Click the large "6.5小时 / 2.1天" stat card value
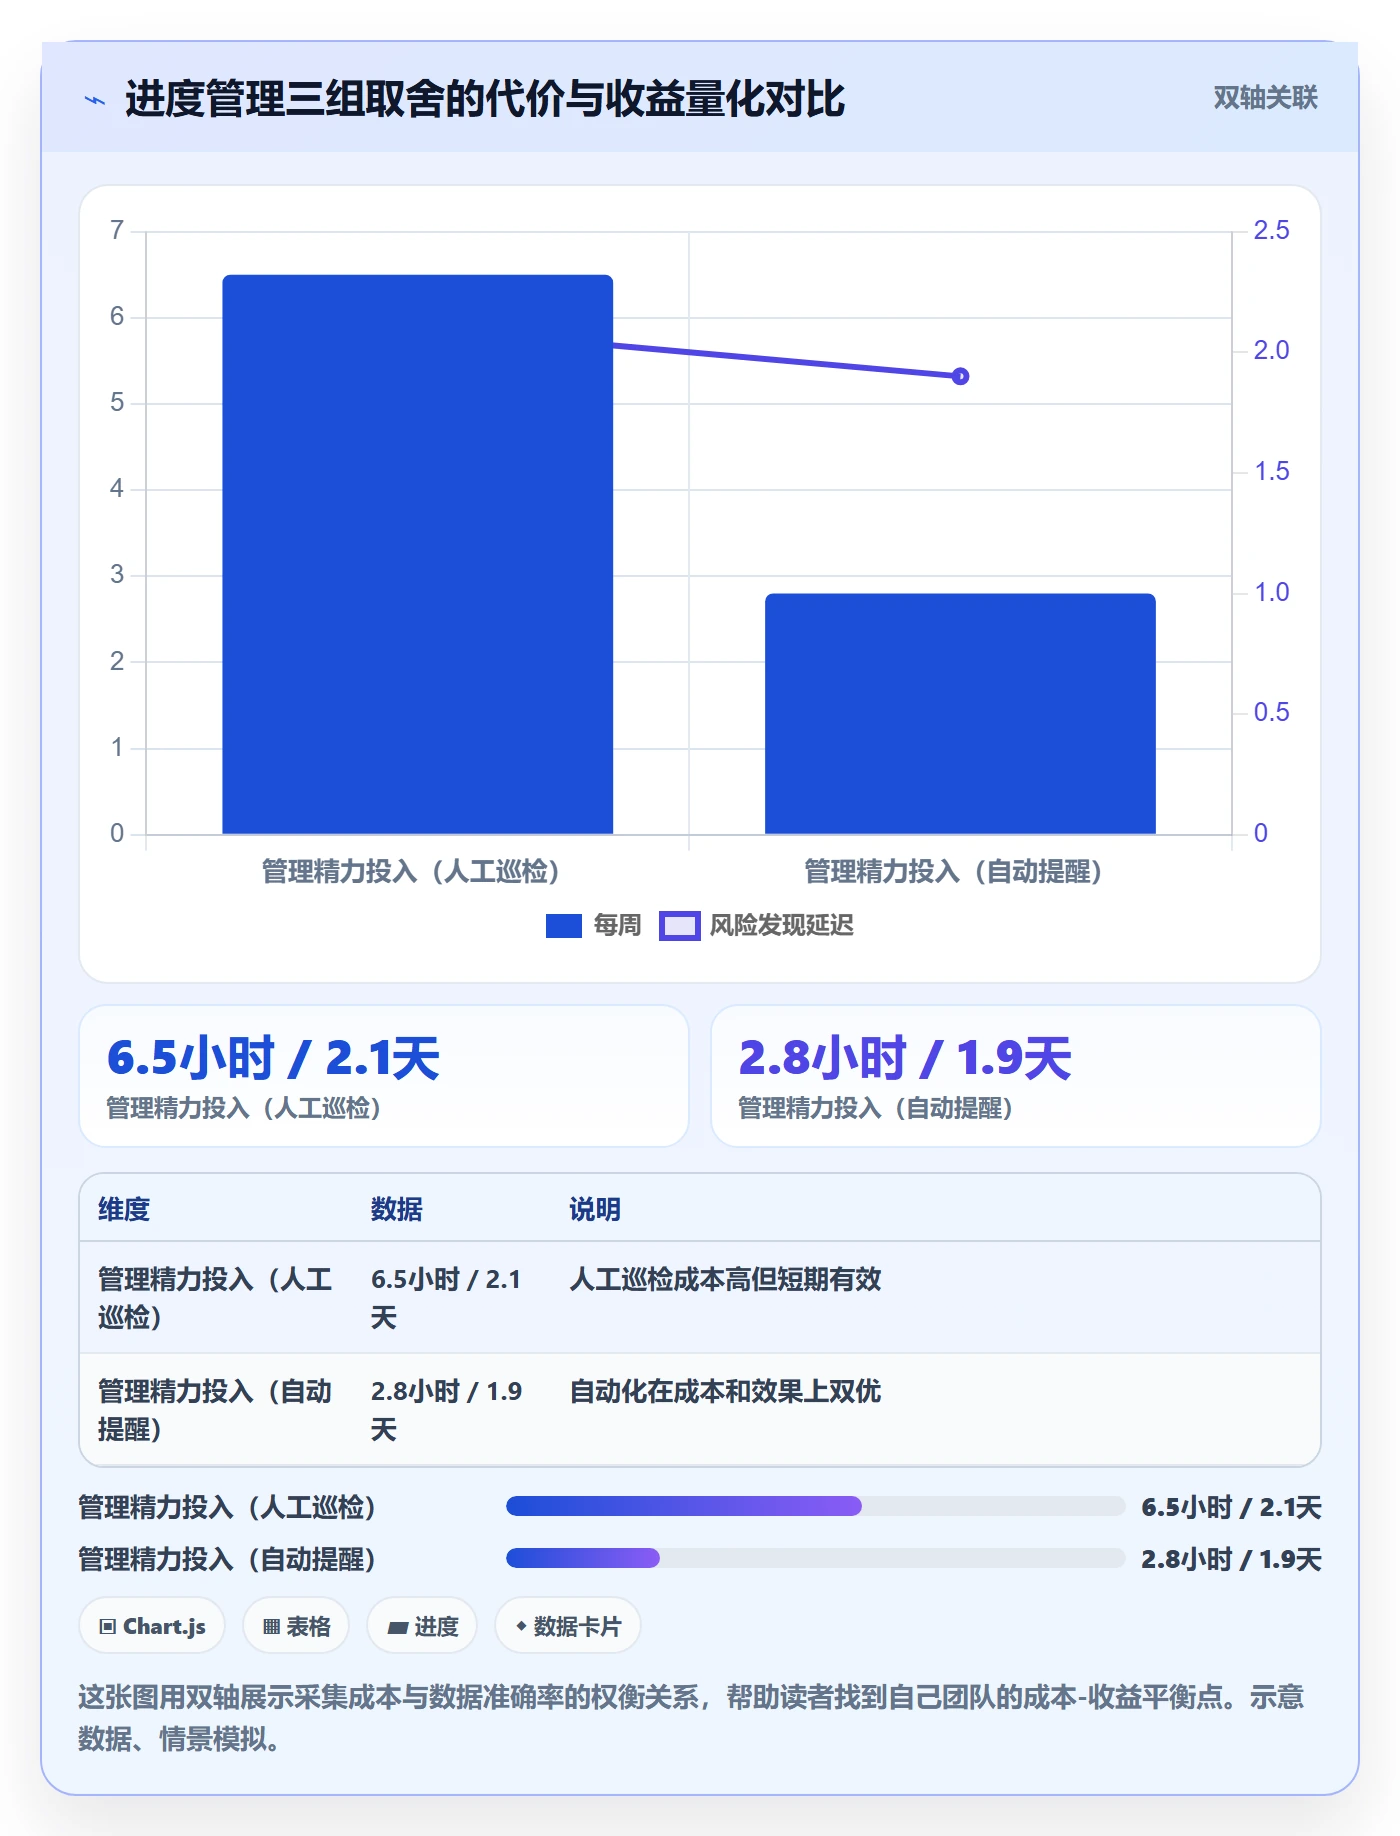The image size is (1400, 1836). click(x=273, y=1058)
